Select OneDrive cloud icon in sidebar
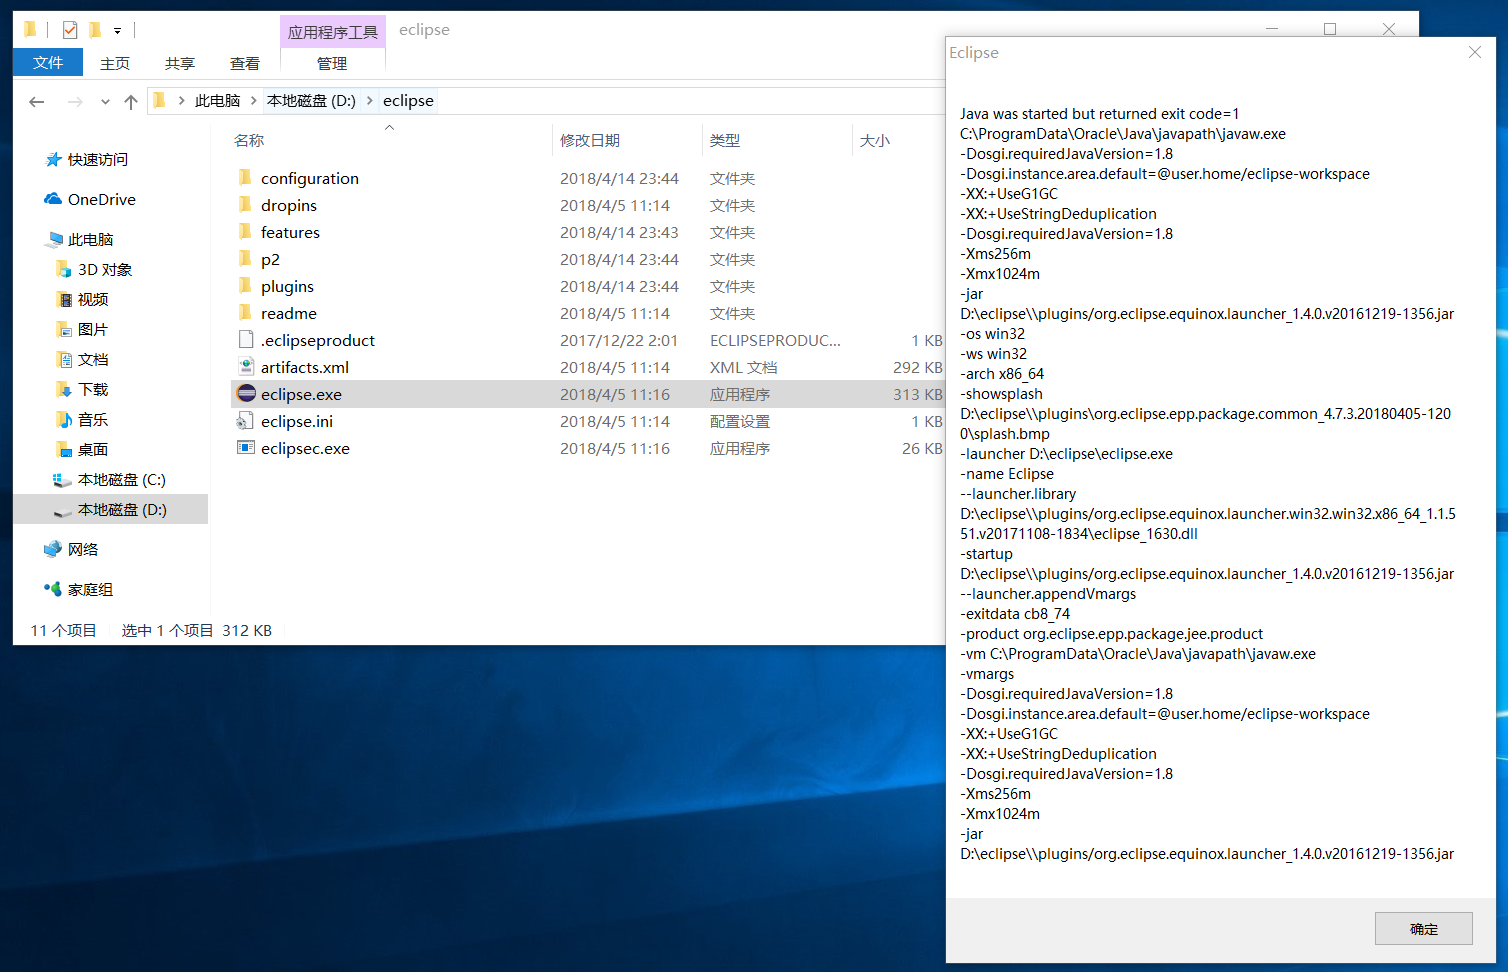The image size is (1508, 972). click(53, 199)
